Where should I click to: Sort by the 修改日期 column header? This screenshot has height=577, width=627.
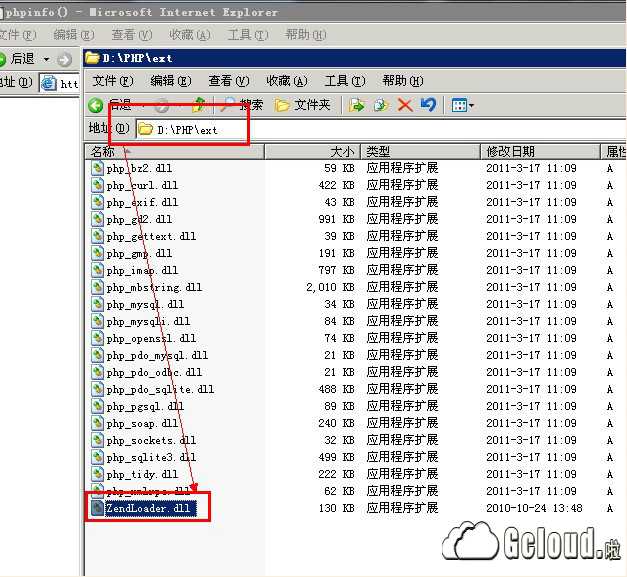[x=541, y=152]
